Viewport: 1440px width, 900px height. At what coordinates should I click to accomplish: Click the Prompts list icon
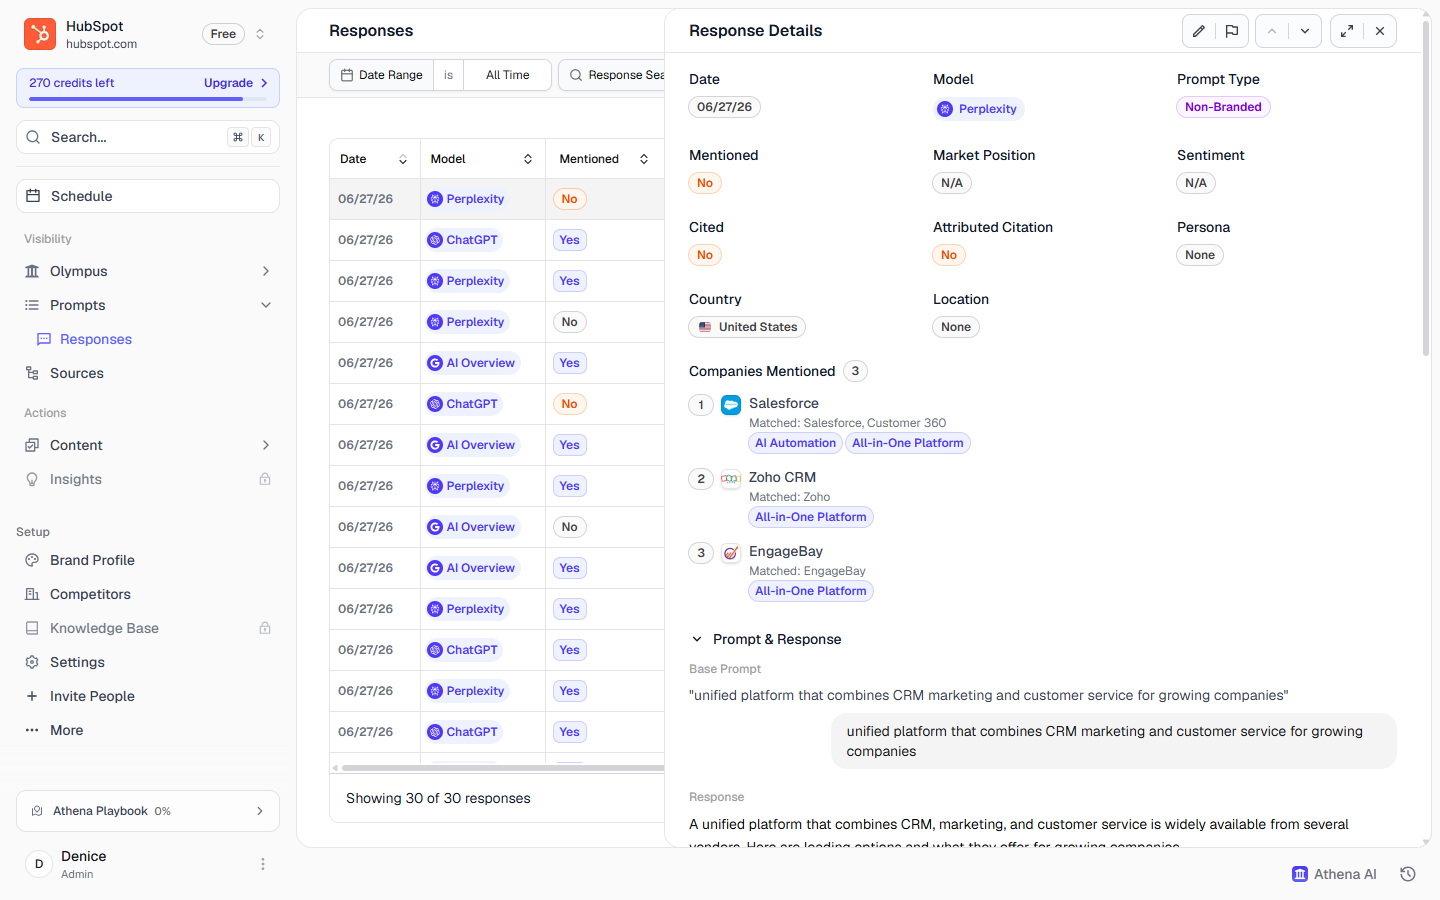click(x=32, y=305)
